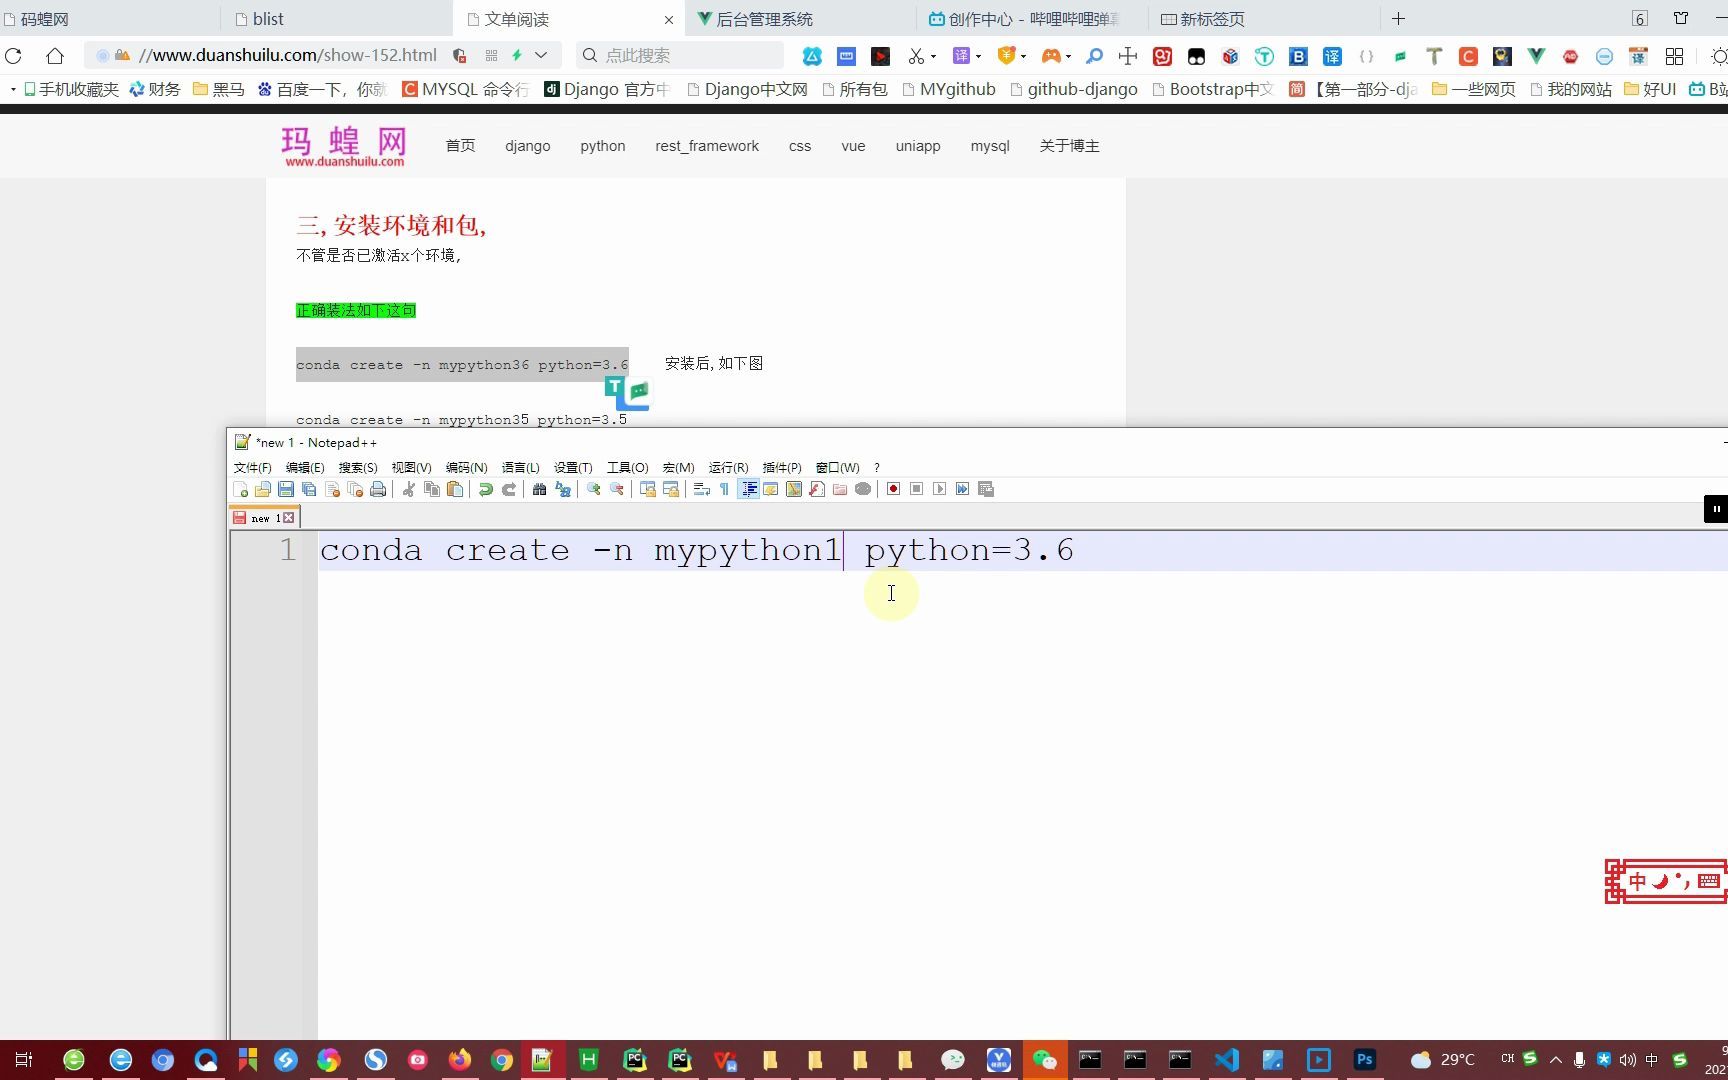This screenshot has width=1728, height=1080.
Task: Click the Redo arrow in Notepad++ toolbar
Action: pyautogui.click(x=509, y=489)
